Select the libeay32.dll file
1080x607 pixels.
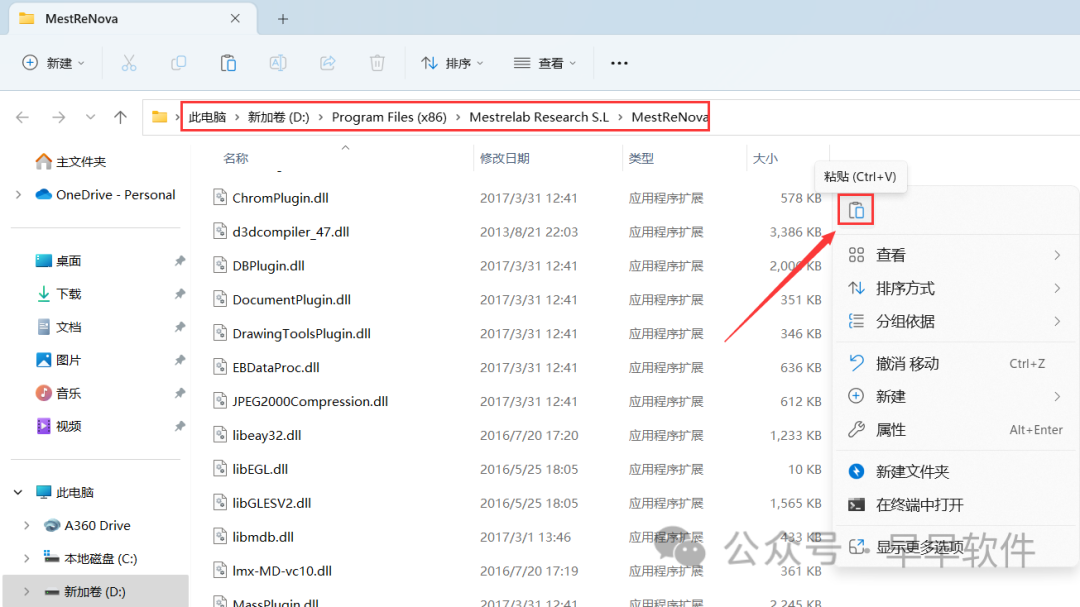click(x=266, y=435)
